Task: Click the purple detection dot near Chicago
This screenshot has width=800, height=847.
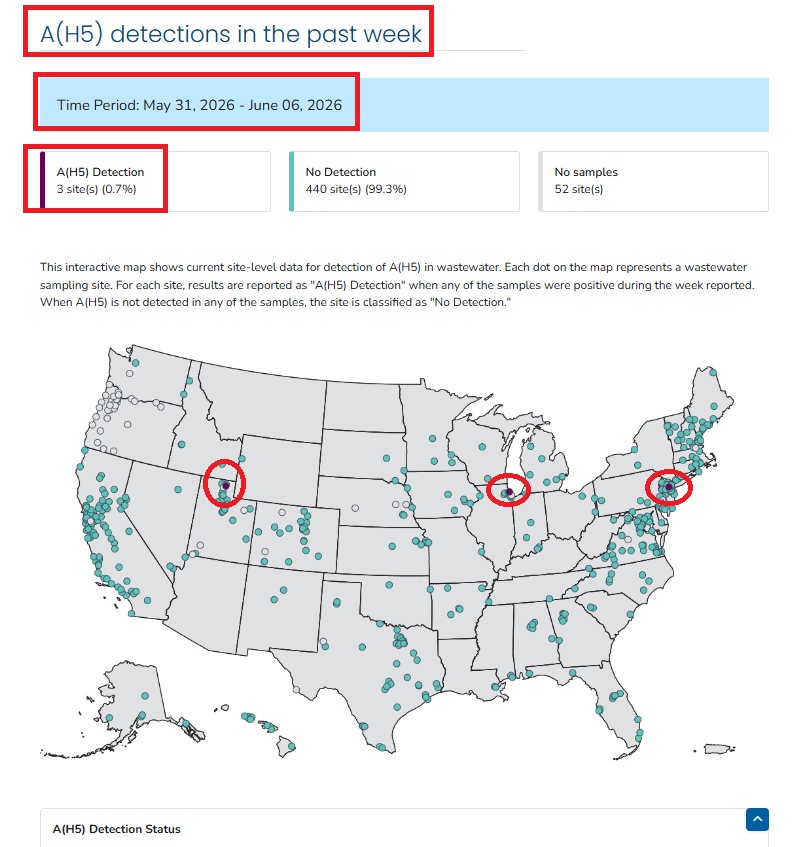Action: [x=509, y=491]
